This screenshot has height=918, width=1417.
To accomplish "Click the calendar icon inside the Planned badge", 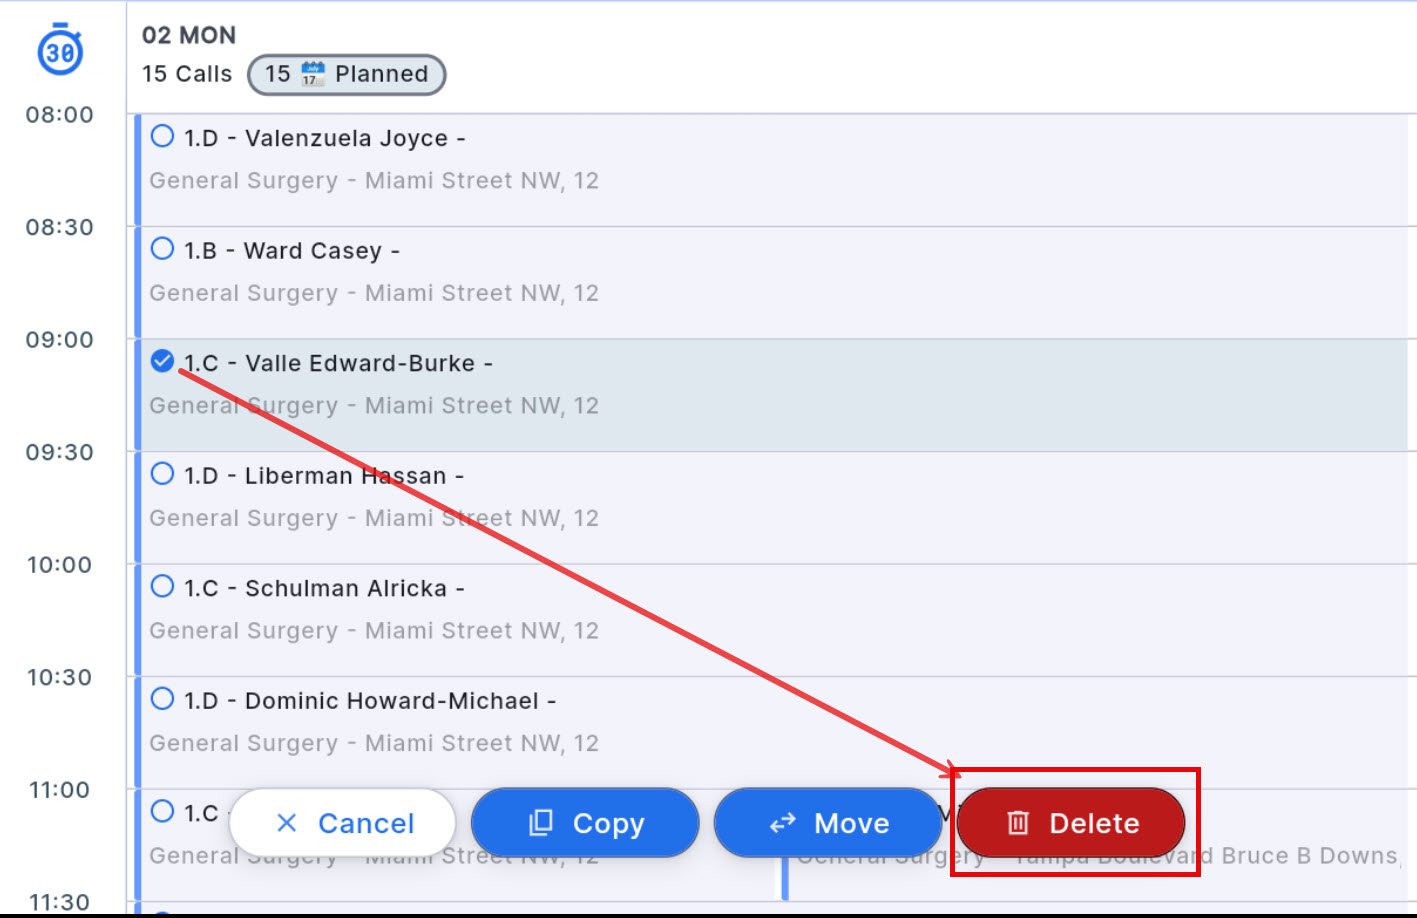I will click(x=314, y=74).
